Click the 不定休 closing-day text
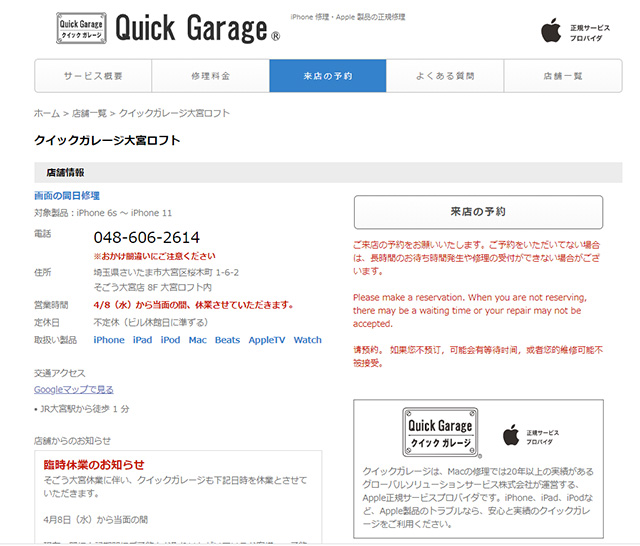The image size is (640, 546). pos(151,322)
